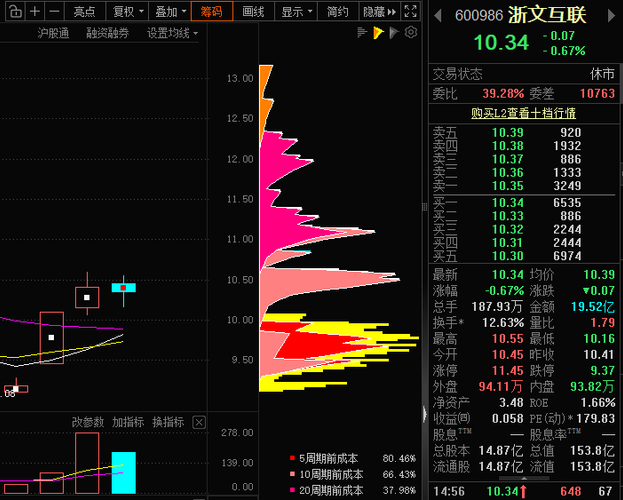This screenshot has width=623, height=500.
Task: Click 换手 value 12.63%
Action: [504, 323]
